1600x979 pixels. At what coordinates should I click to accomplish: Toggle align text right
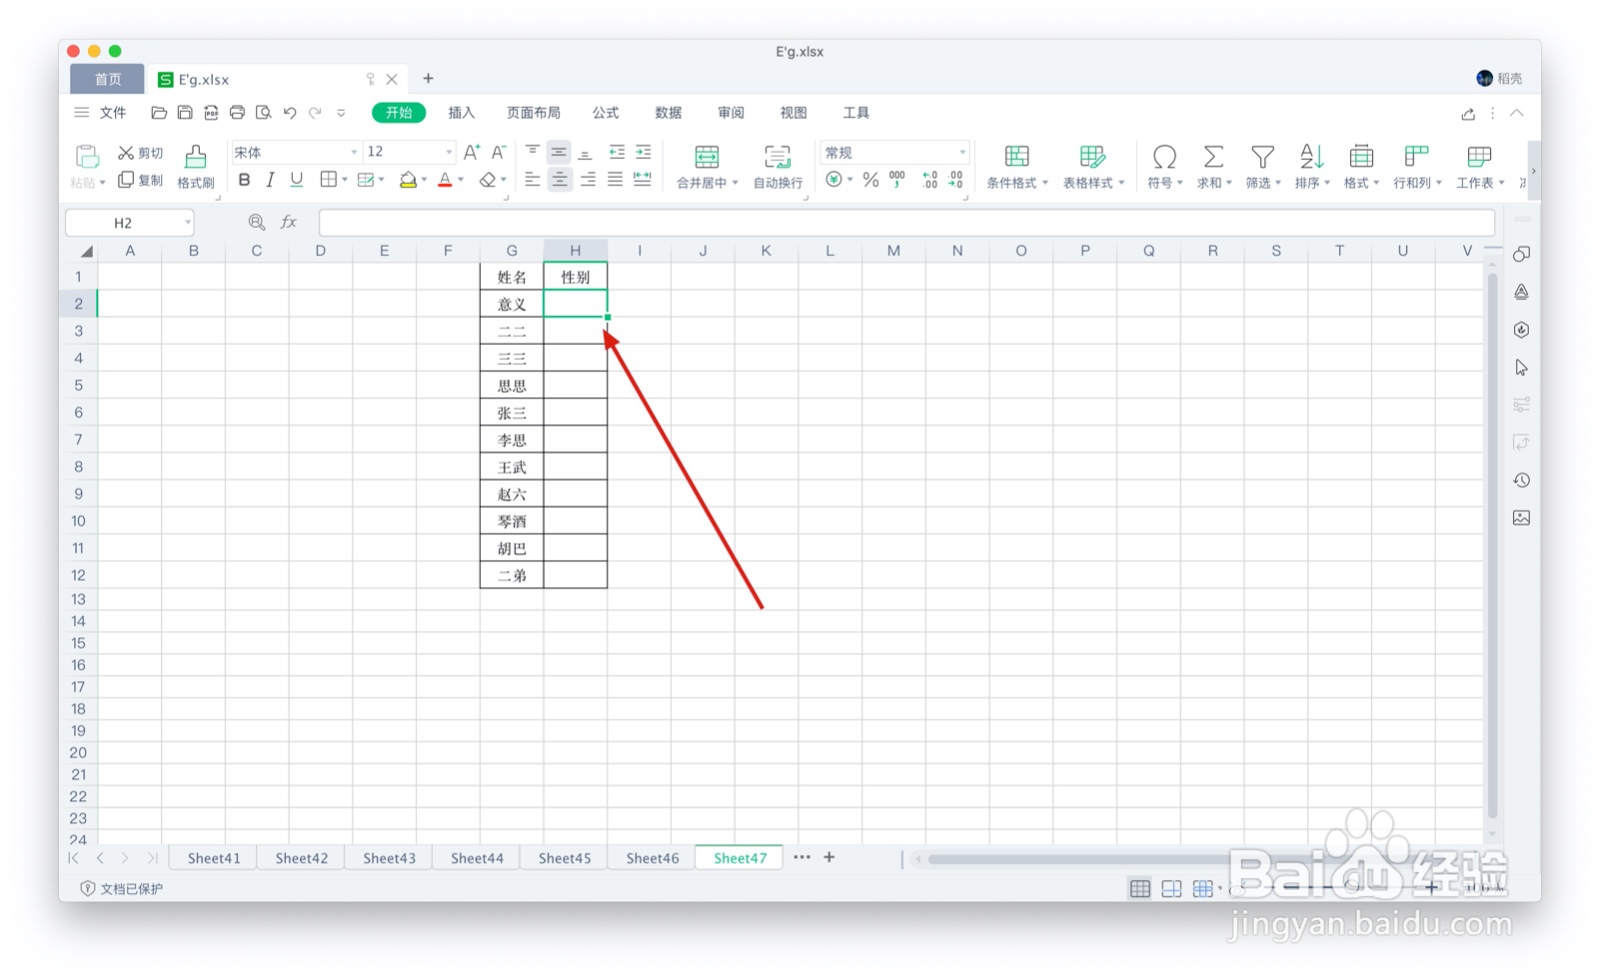587,180
